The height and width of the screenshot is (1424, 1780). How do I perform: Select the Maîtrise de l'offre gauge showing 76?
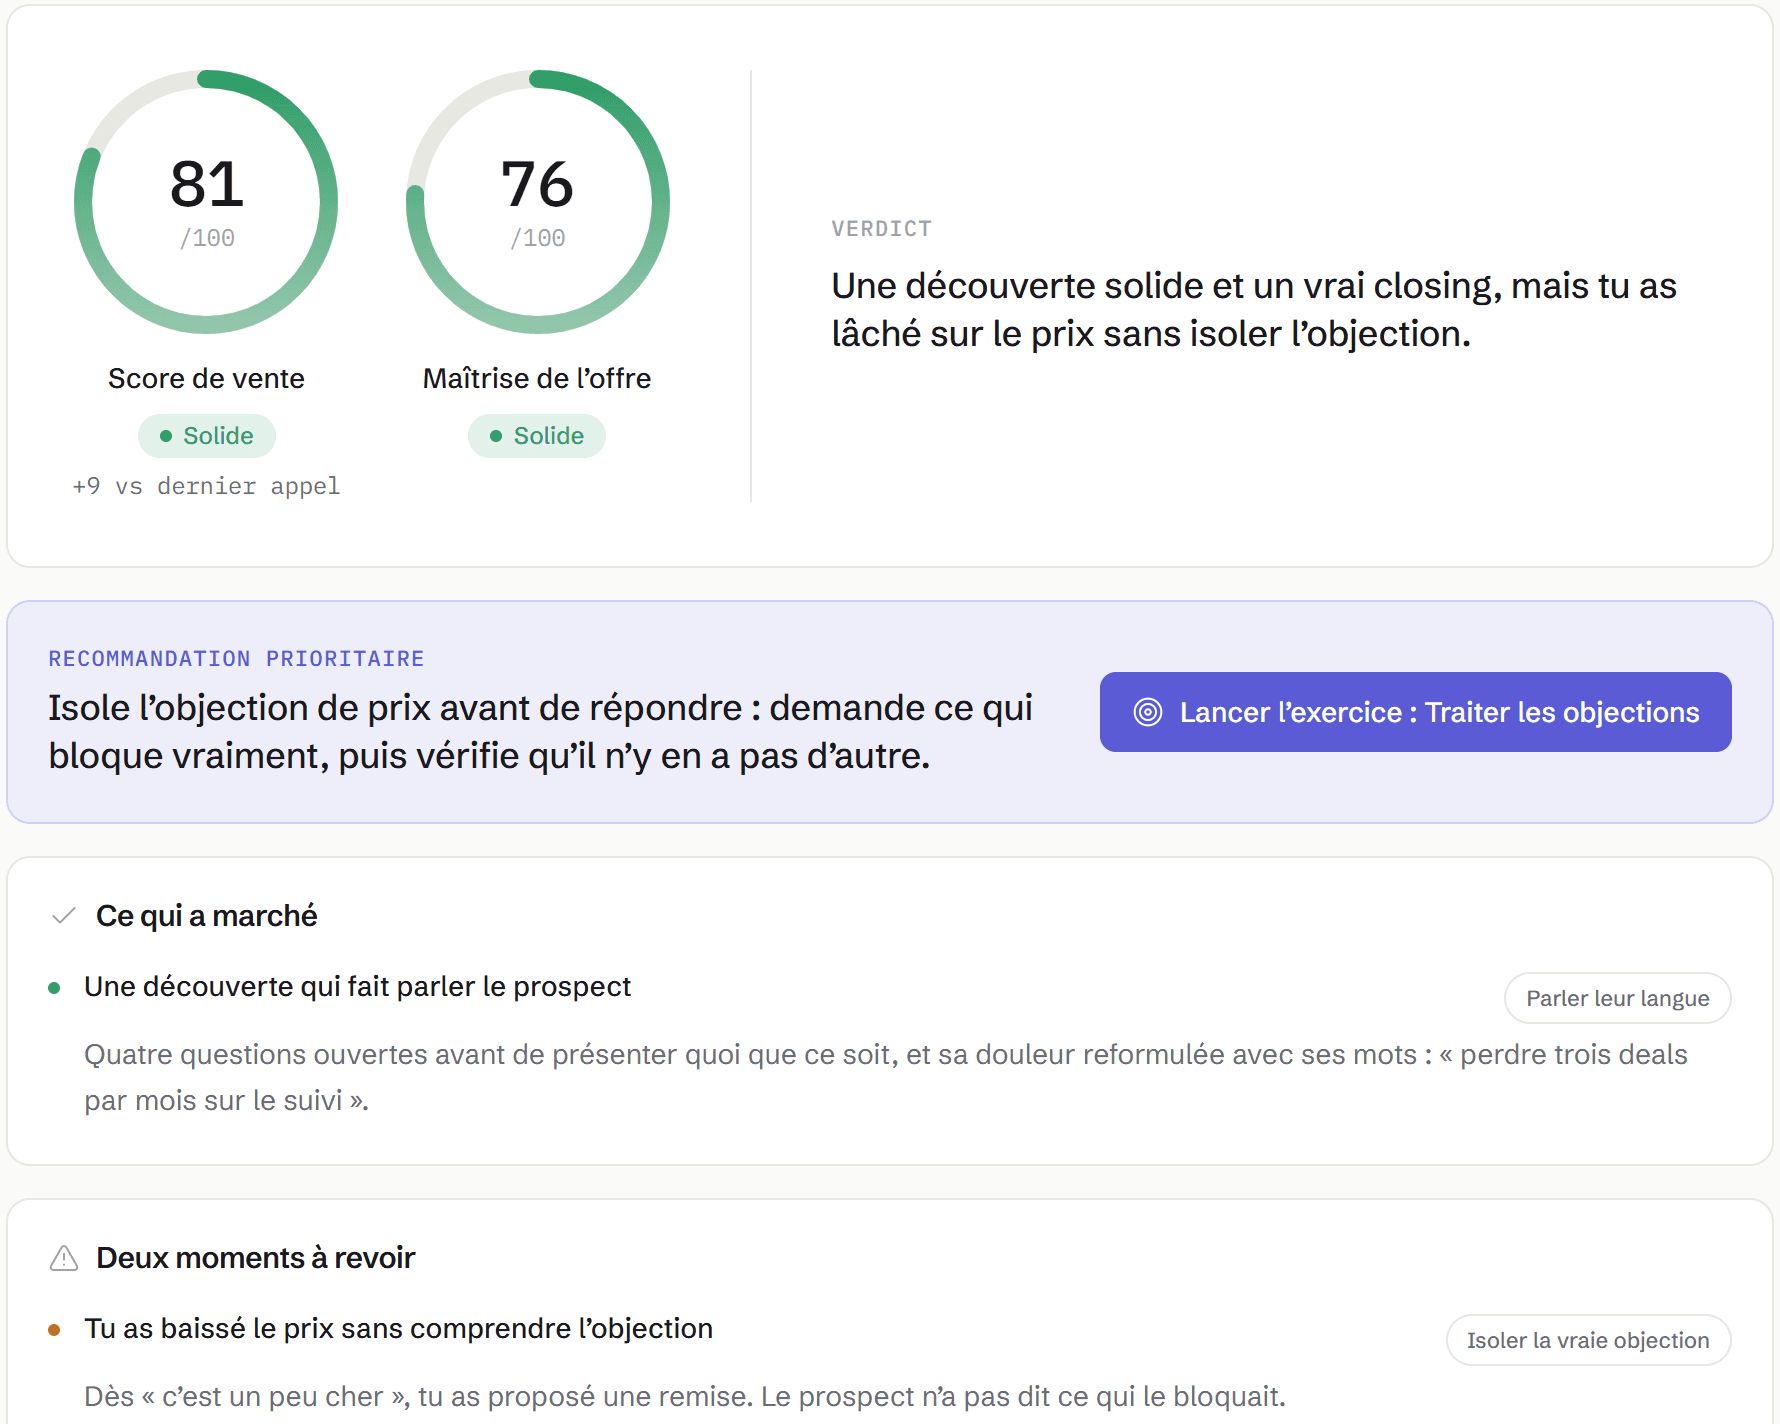point(537,202)
